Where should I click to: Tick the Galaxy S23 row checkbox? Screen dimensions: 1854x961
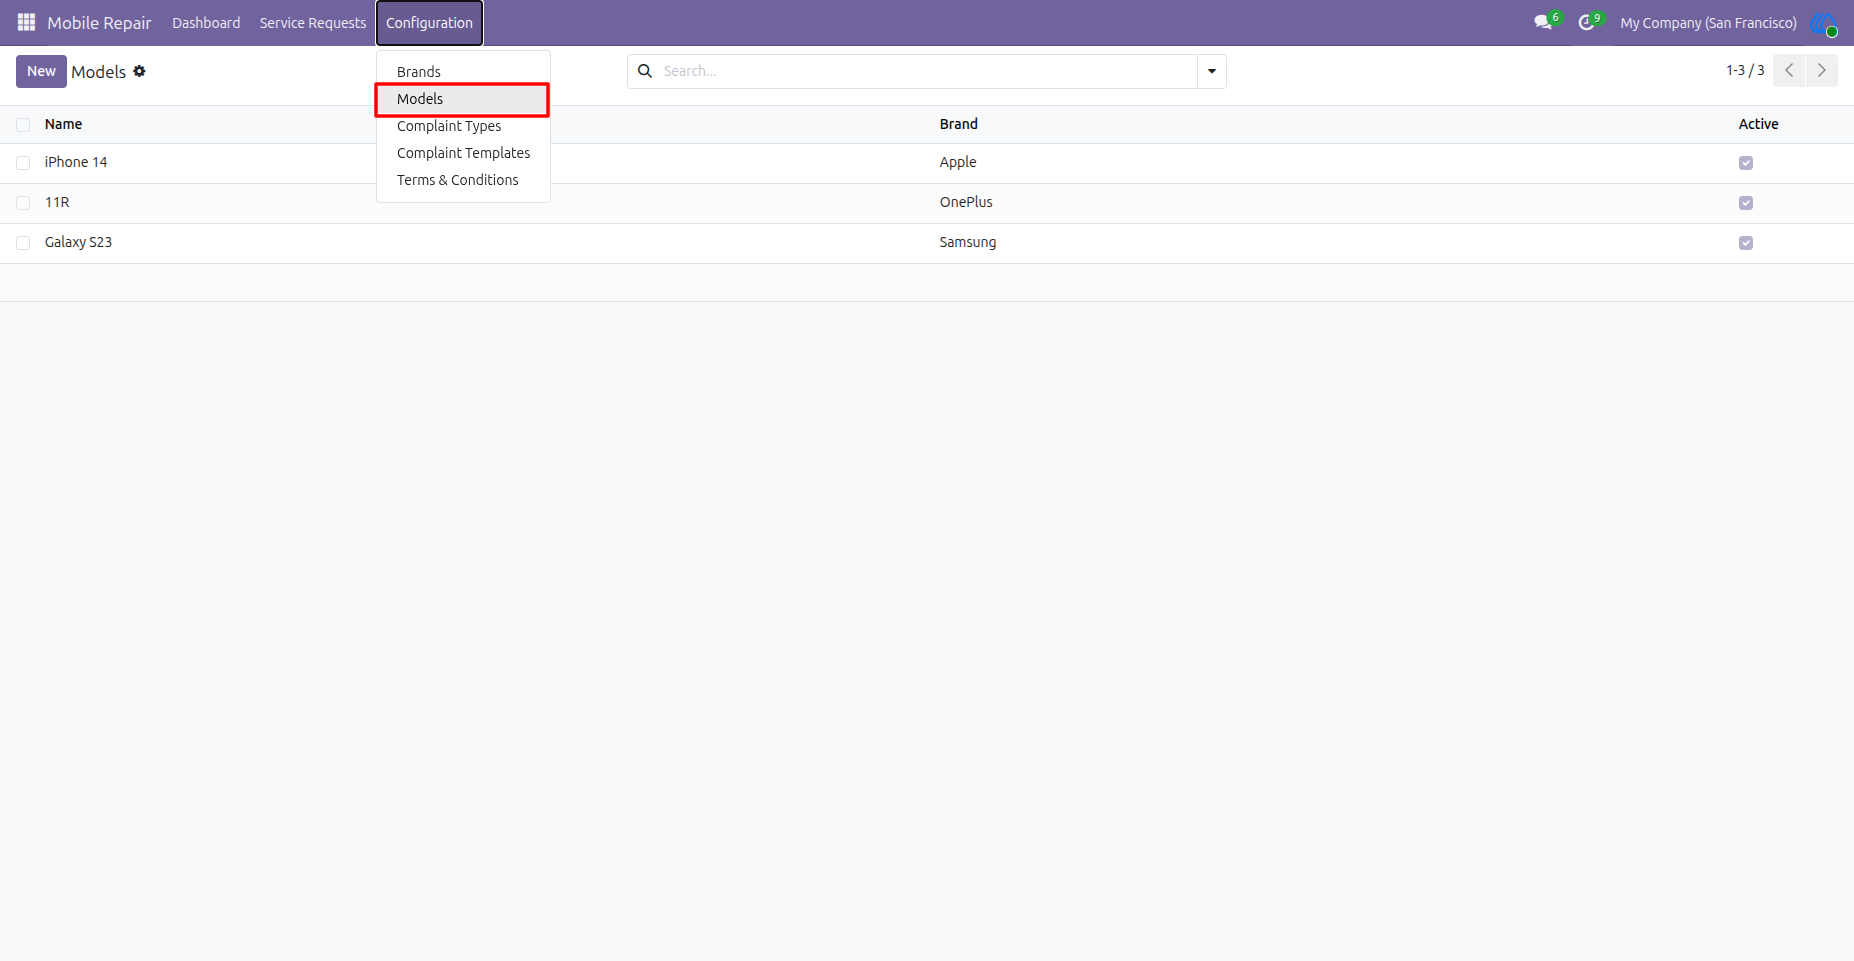click(x=23, y=243)
